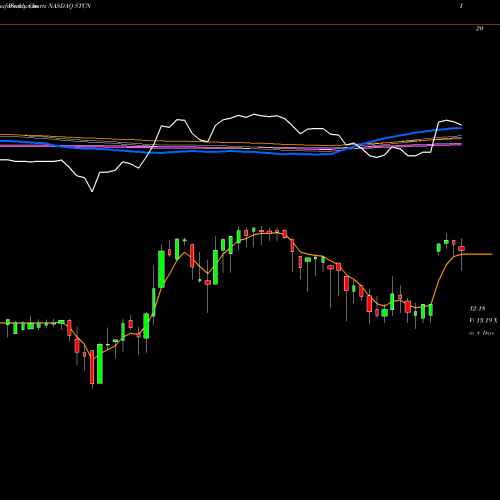Click the last red candlestick on the chart
Image resolution: width=500 pixels, height=500 pixels.
coord(462,249)
